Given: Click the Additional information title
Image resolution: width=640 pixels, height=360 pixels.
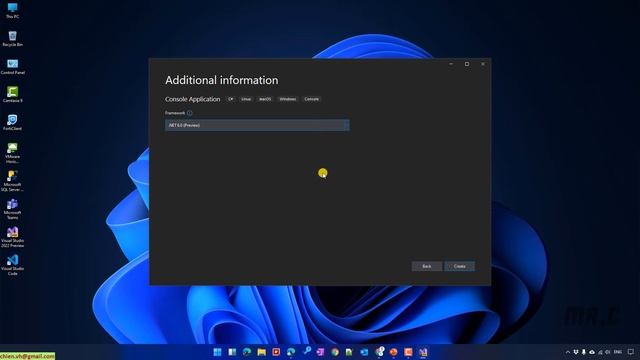Looking at the screenshot, I should coord(222,80).
